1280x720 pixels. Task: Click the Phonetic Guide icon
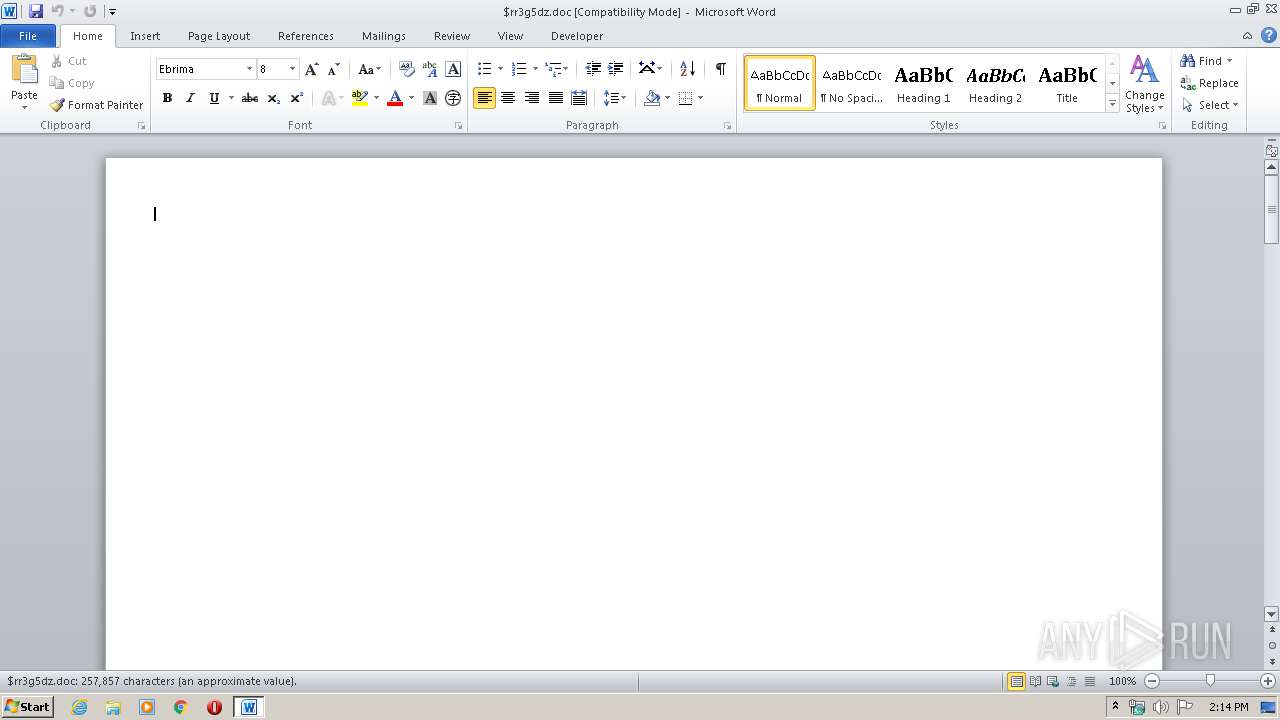(430, 69)
